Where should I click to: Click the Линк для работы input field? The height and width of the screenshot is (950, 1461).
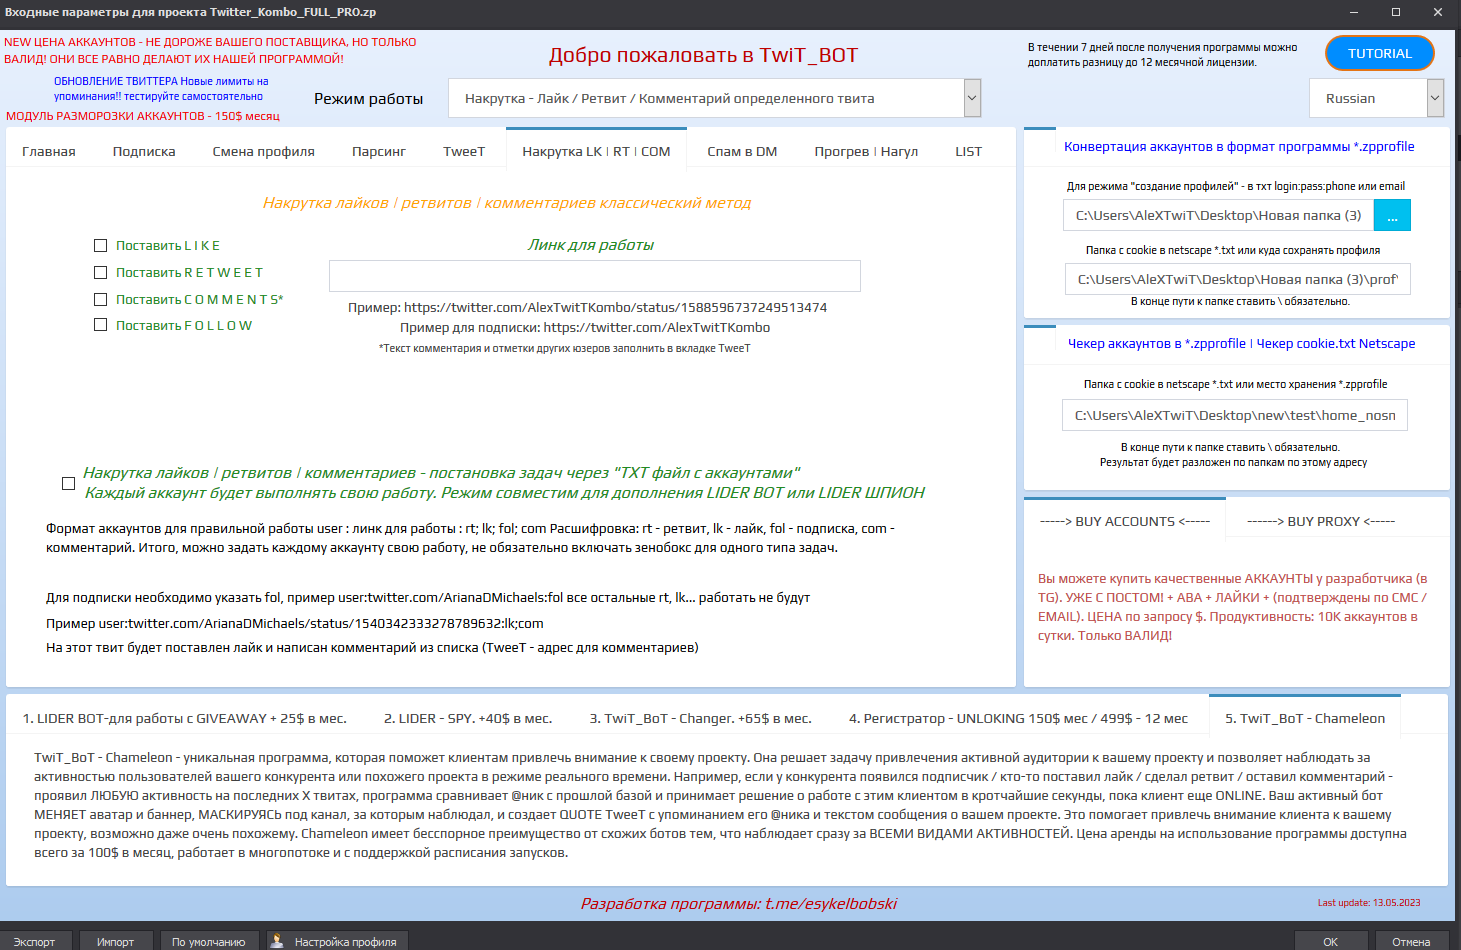point(595,276)
